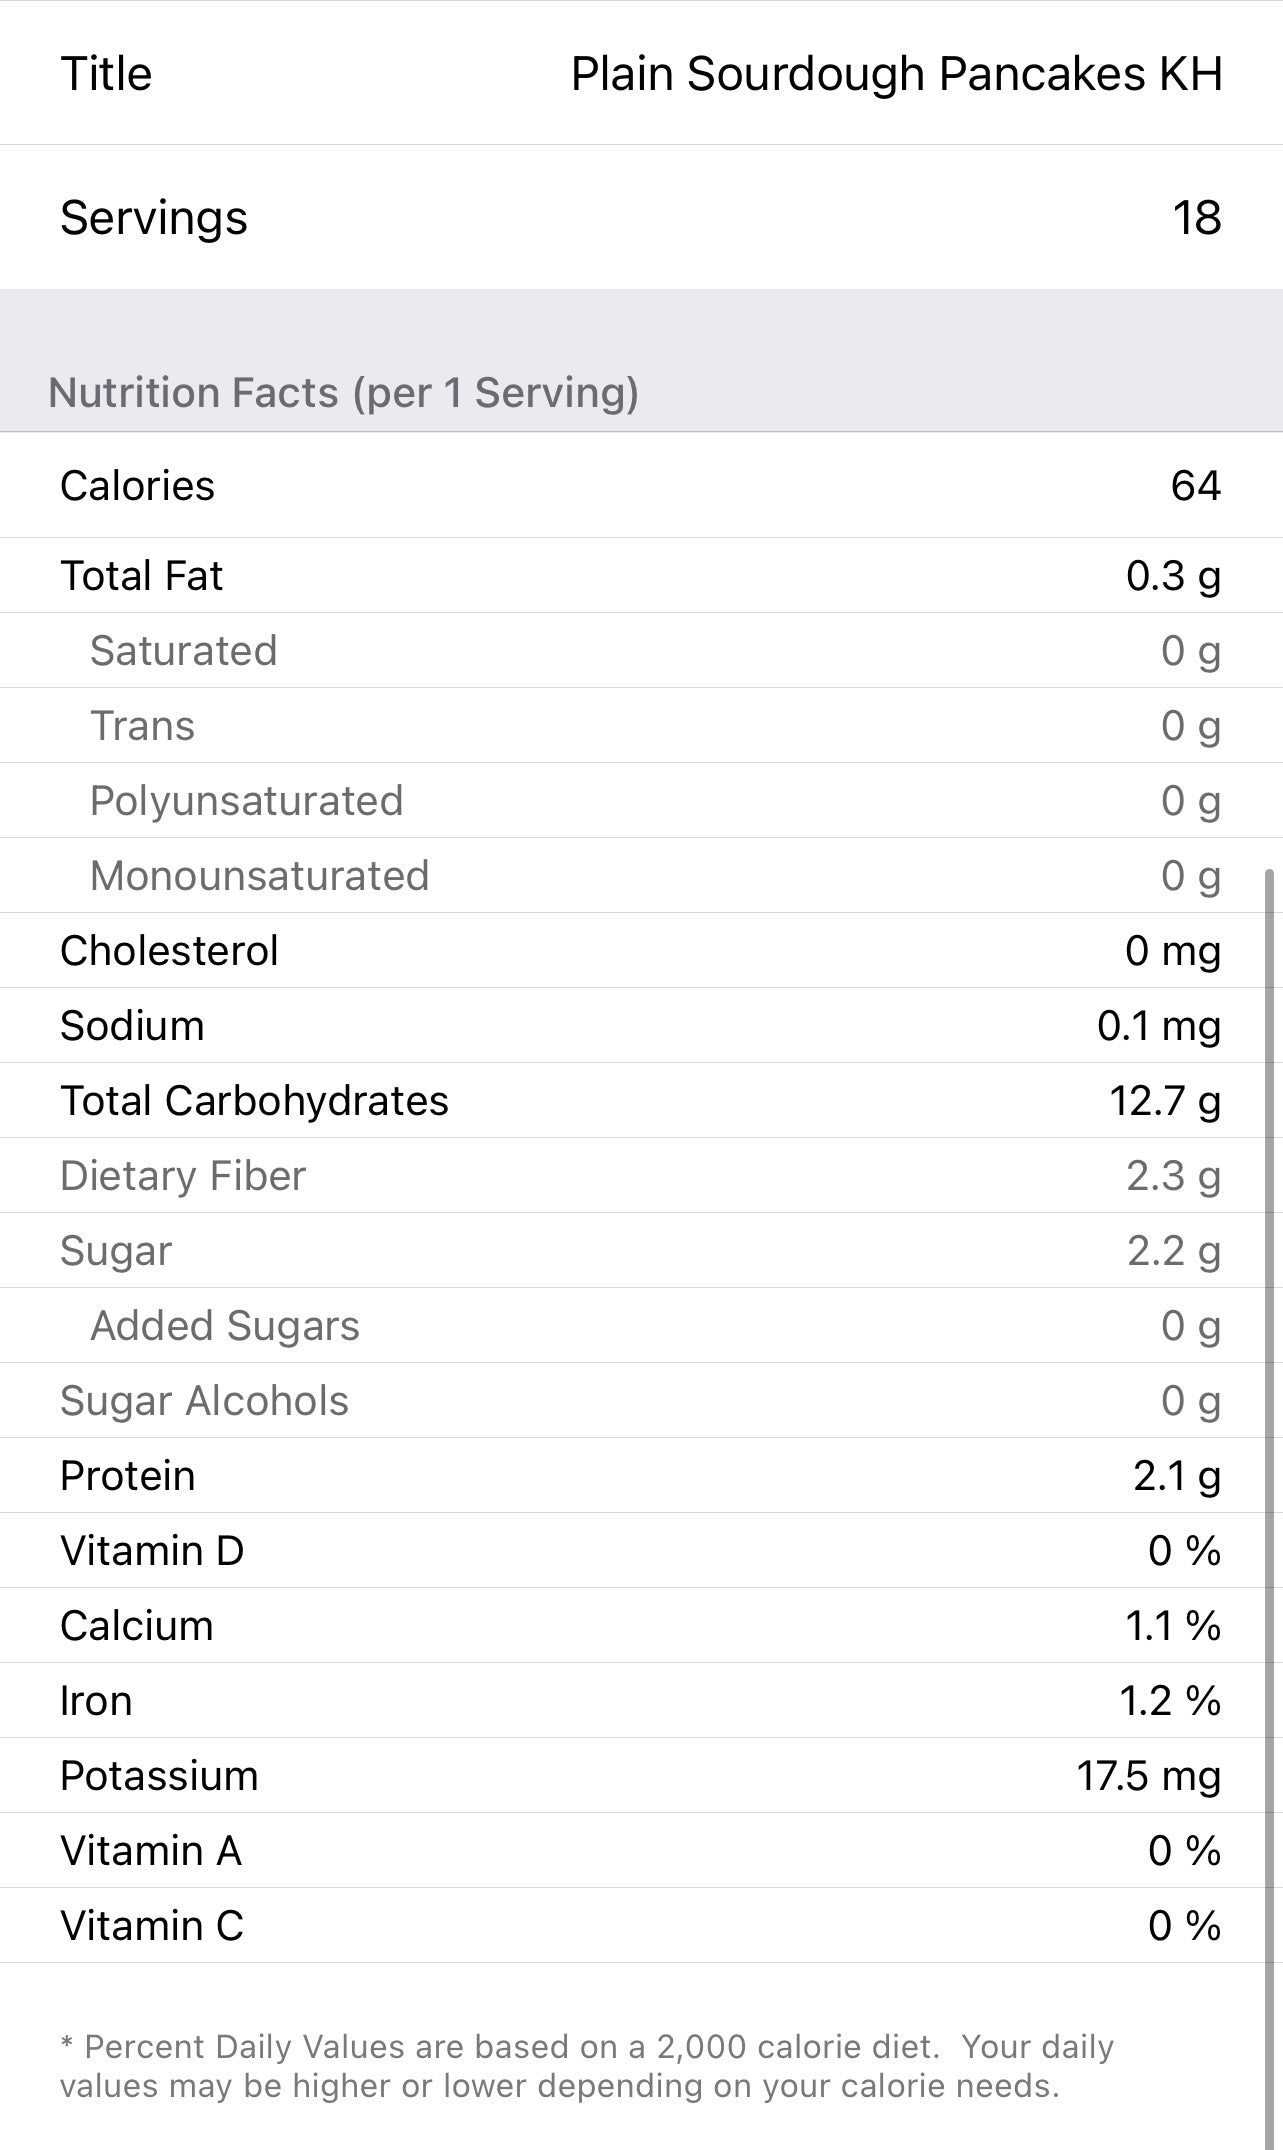
Task: Tap the Cholesterol value field
Action: point(1172,951)
